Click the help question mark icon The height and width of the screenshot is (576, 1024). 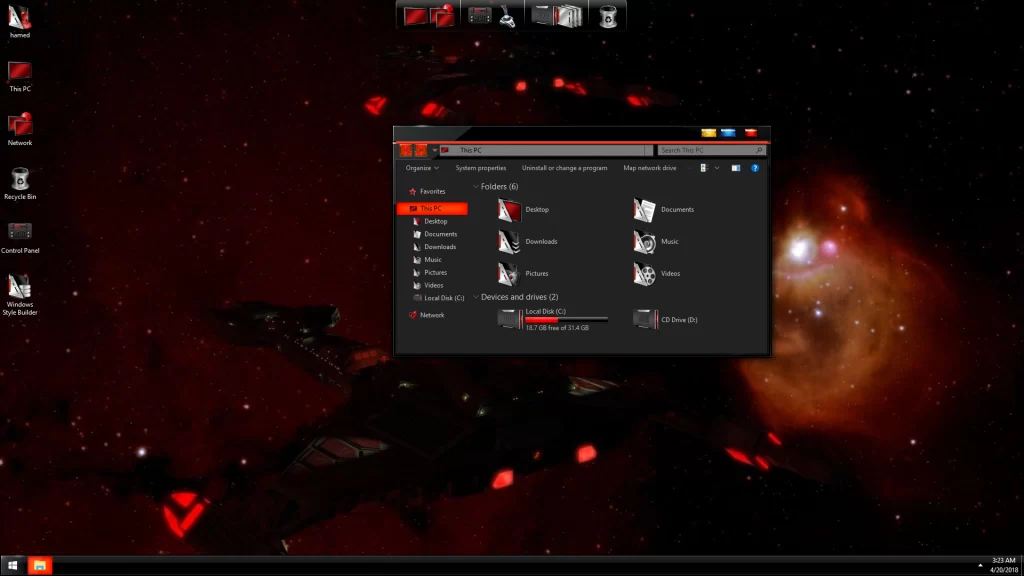(755, 168)
